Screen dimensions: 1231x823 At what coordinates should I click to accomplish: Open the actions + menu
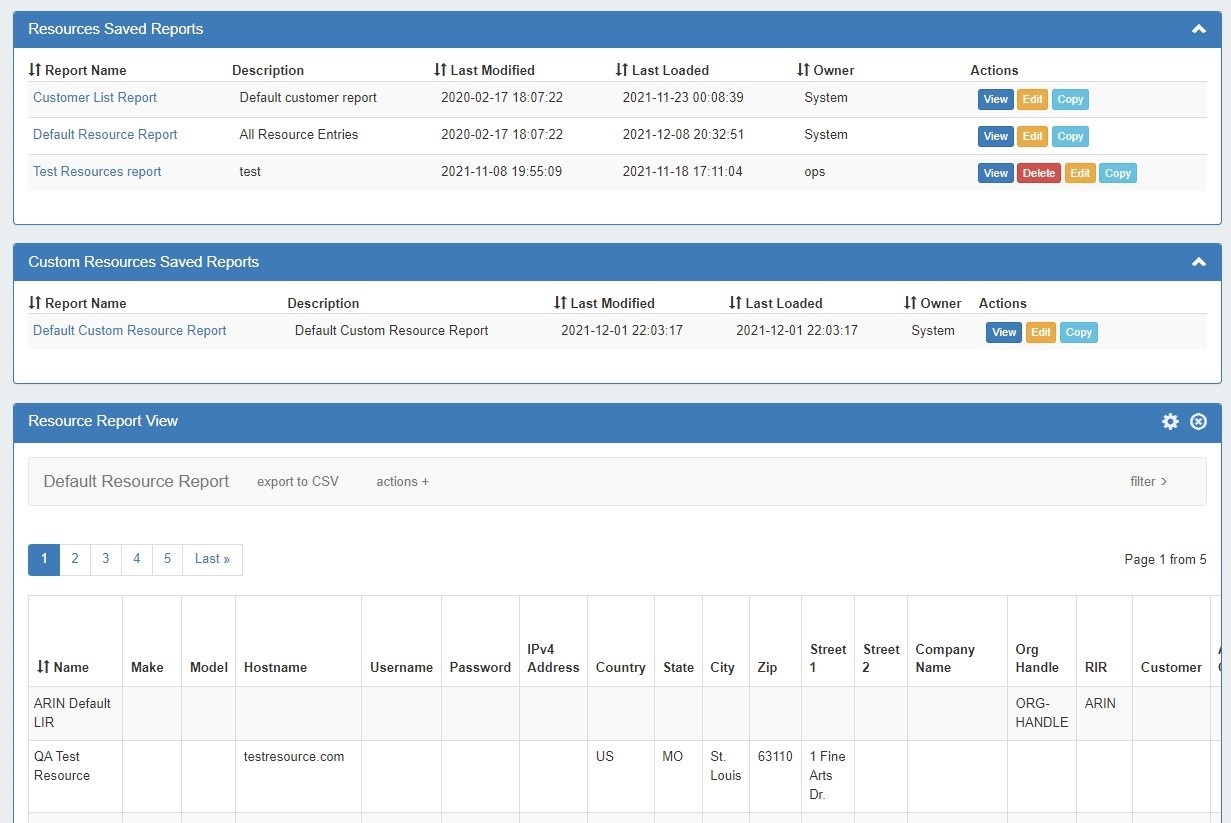tap(402, 481)
